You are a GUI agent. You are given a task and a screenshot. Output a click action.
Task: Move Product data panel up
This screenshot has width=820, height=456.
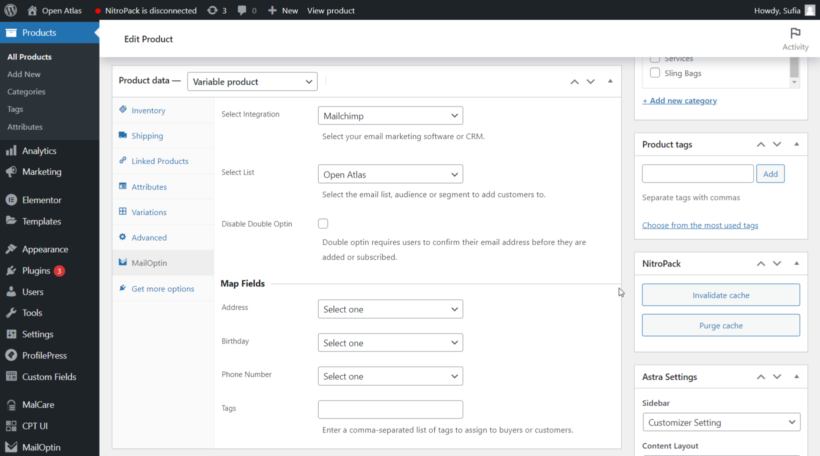[x=574, y=82]
